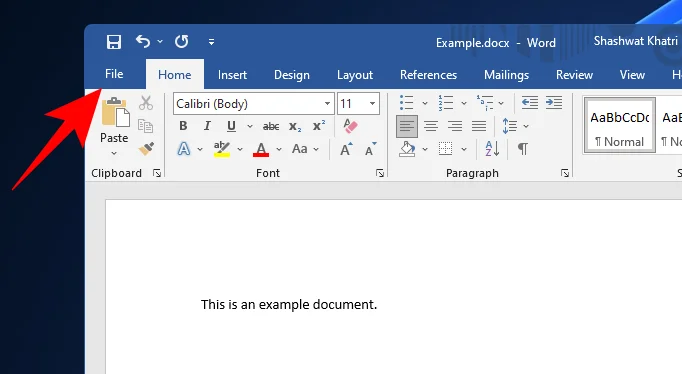
Task: Click Decrease Indent icon
Action: pyautogui.click(x=529, y=103)
